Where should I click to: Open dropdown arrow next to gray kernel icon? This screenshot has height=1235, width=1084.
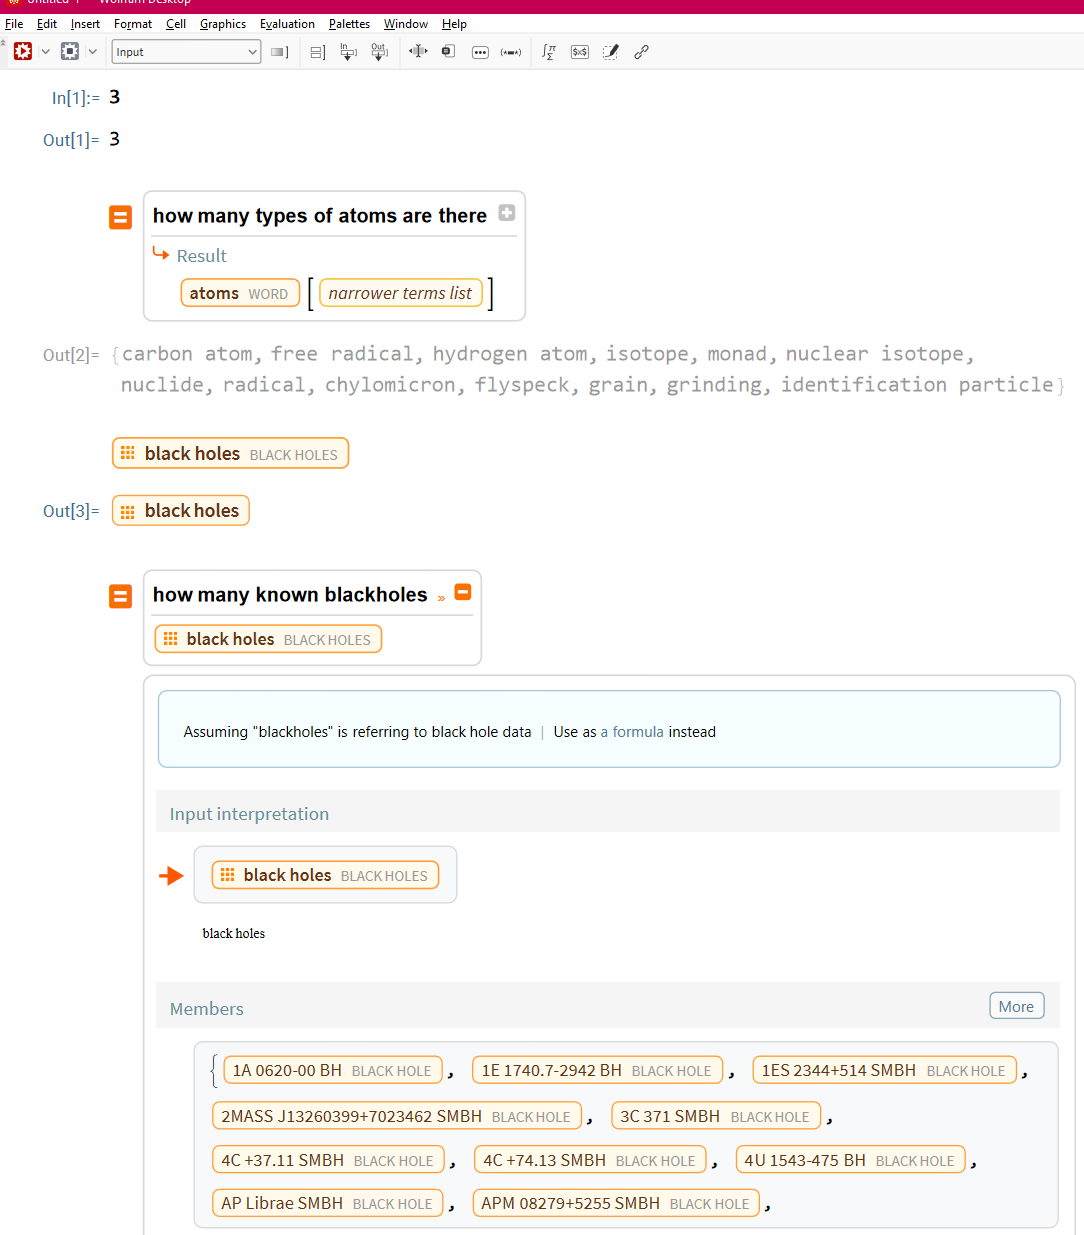pyautogui.click(x=93, y=52)
